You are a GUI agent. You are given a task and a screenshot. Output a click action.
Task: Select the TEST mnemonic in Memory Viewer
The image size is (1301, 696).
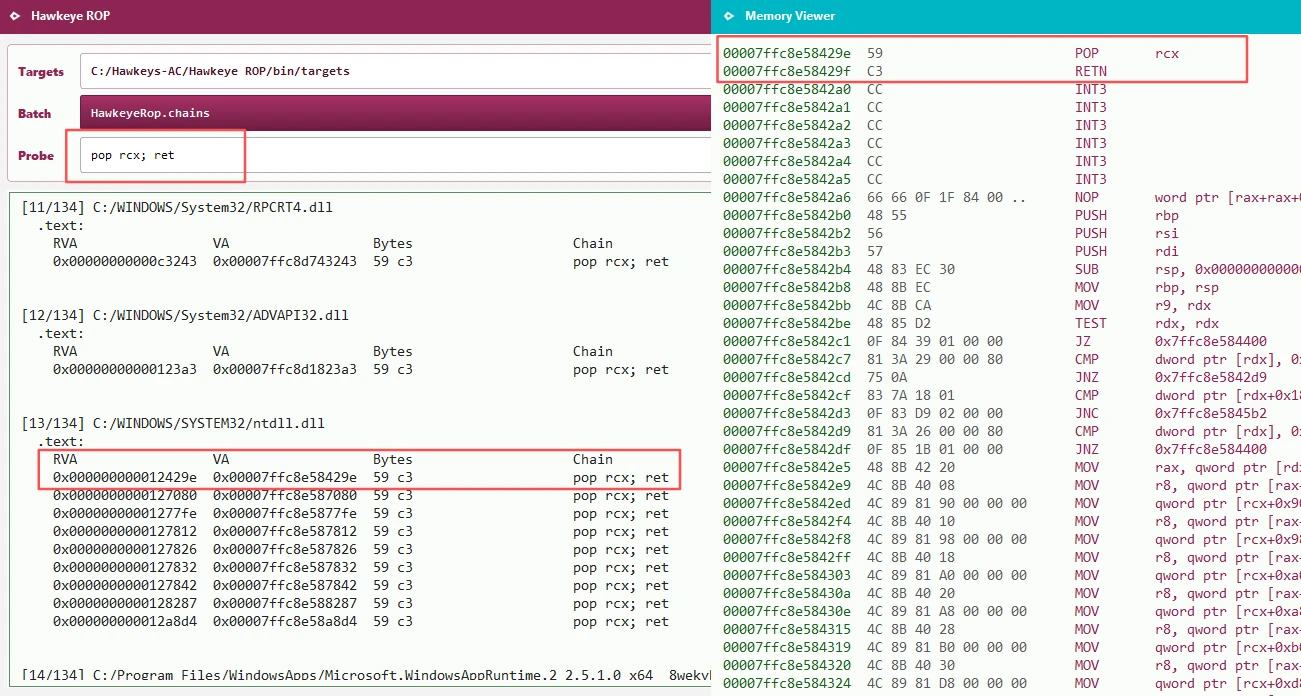(x=1091, y=323)
